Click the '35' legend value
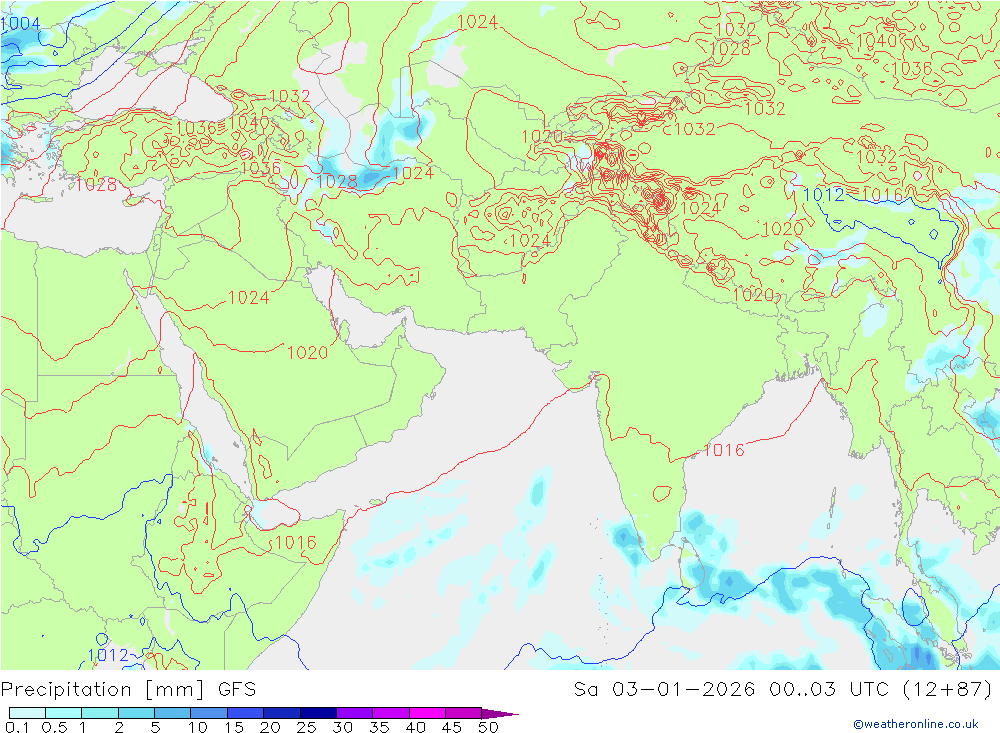The width and height of the screenshot is (1000, 733). 379,727
